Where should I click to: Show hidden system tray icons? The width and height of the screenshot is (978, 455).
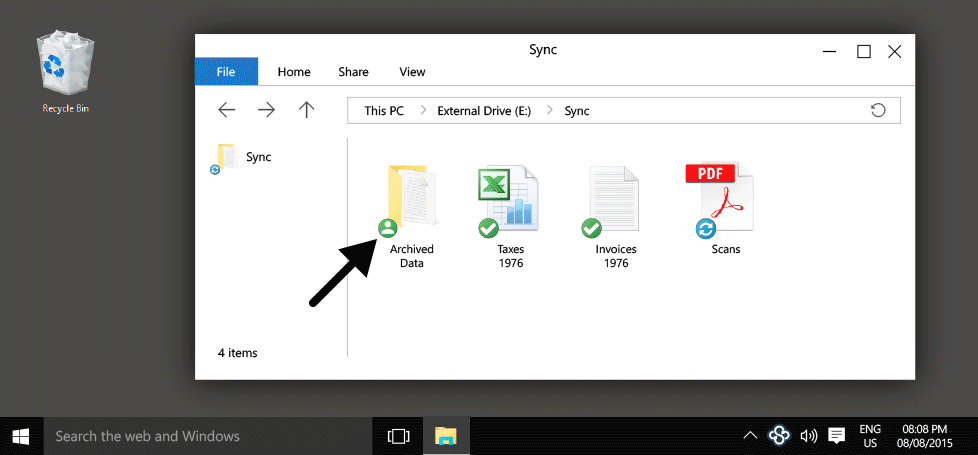(x=749, y=436)
